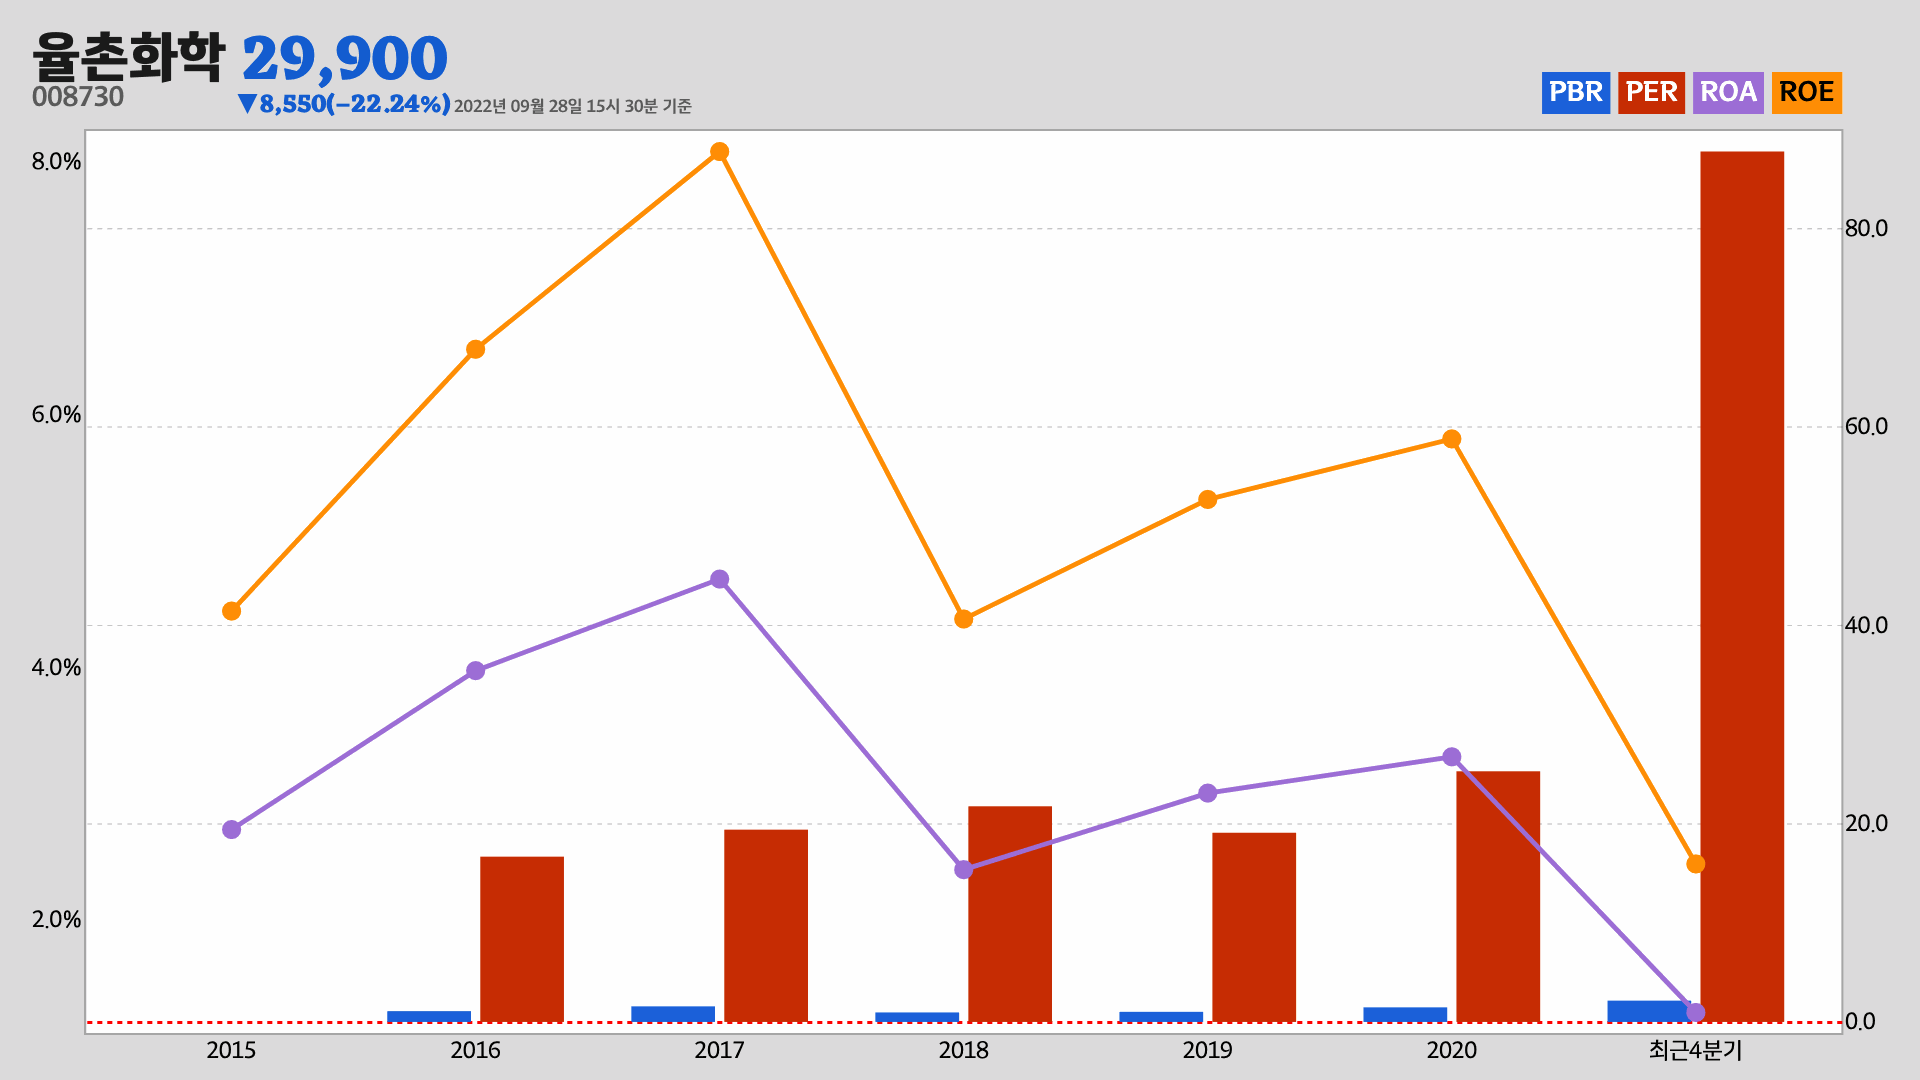Click the red PER bar for 2020
This screenshot has width=1920, height=1080.
(1498, 896)
